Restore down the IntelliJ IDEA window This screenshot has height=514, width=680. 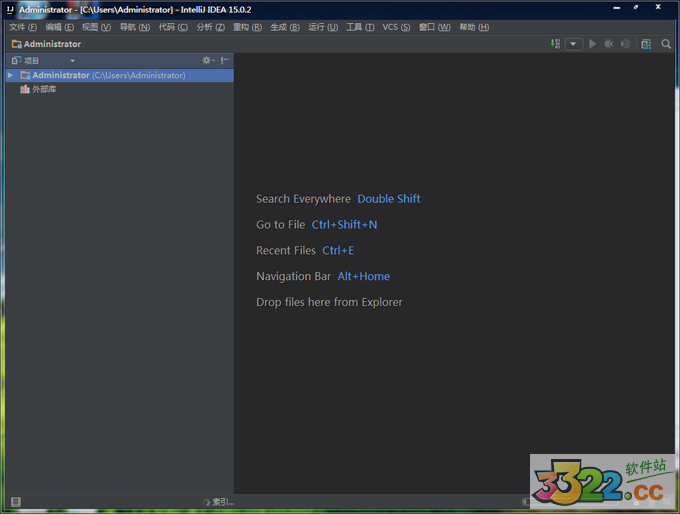(636, 7)
